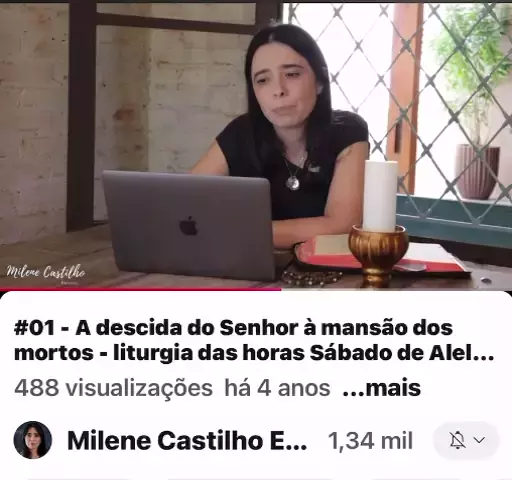Expand description via "...mais" link
Screen dimensions: 512x480
[x=382, y=388]
